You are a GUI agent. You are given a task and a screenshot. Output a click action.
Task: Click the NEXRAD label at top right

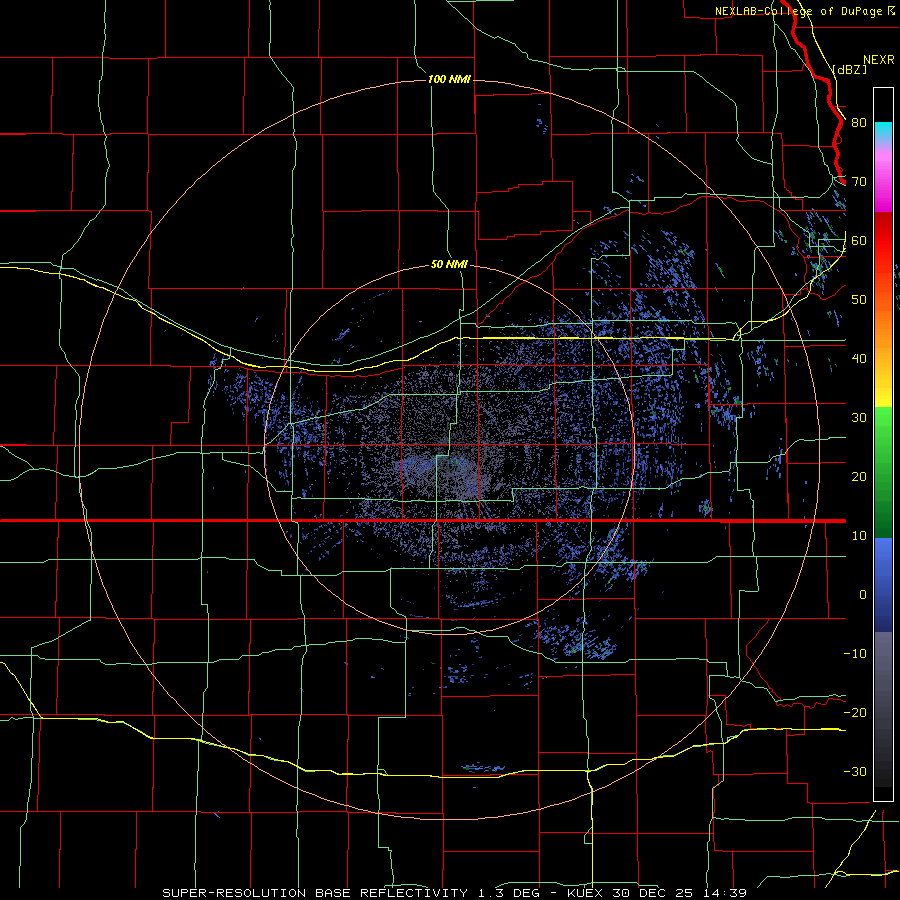[878, 60]
